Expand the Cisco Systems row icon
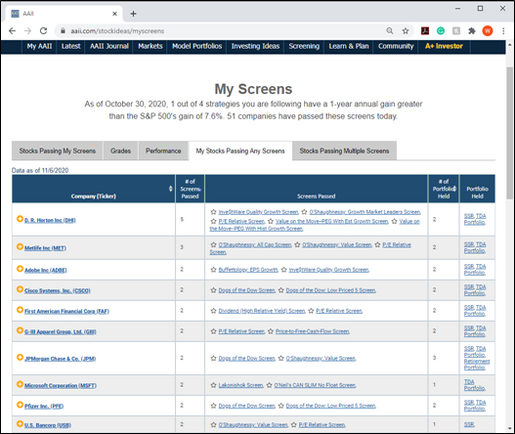Image resolution: width=515 pixels, height=434 pixels. pyautogui.click(x=20, y=289)
